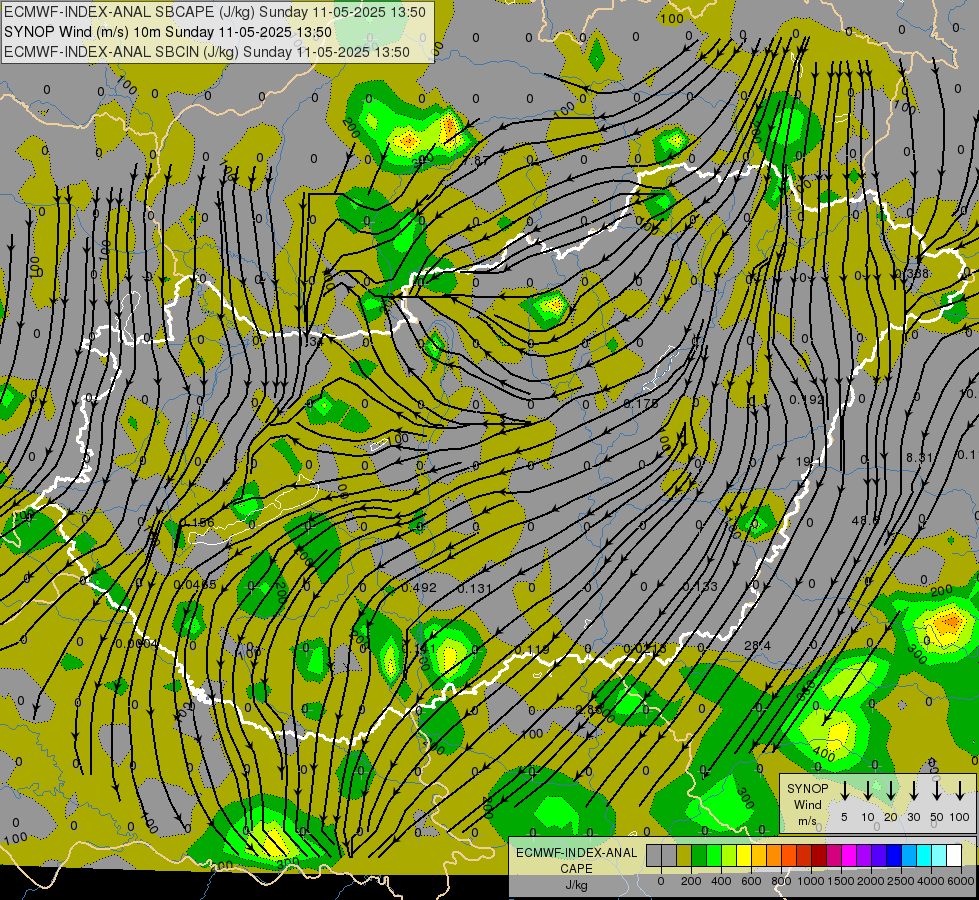Pick the pure yellow swatch in CAPE legend
Image resolution: width=979 pixels, height=900 pixels.
pyautogui.click(x=744, y=855)
